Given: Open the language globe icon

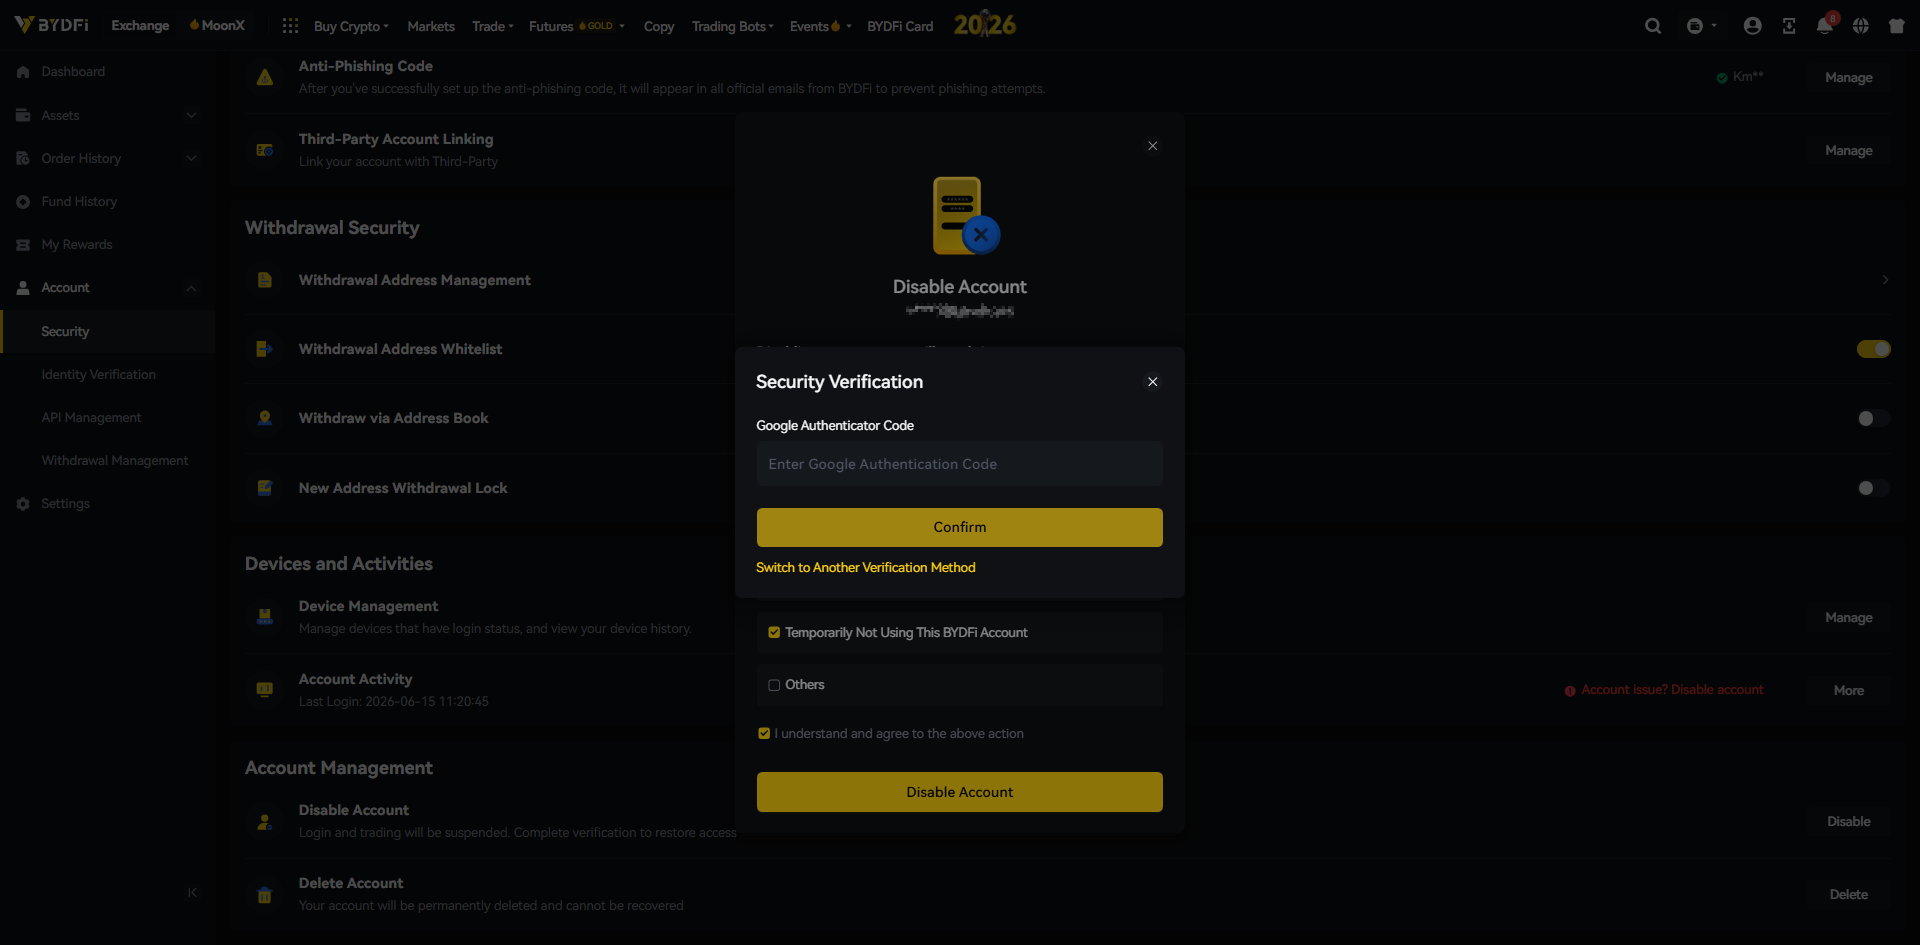Looking at the screenshot, I should pyautogui.click(x=1860, y=26).
